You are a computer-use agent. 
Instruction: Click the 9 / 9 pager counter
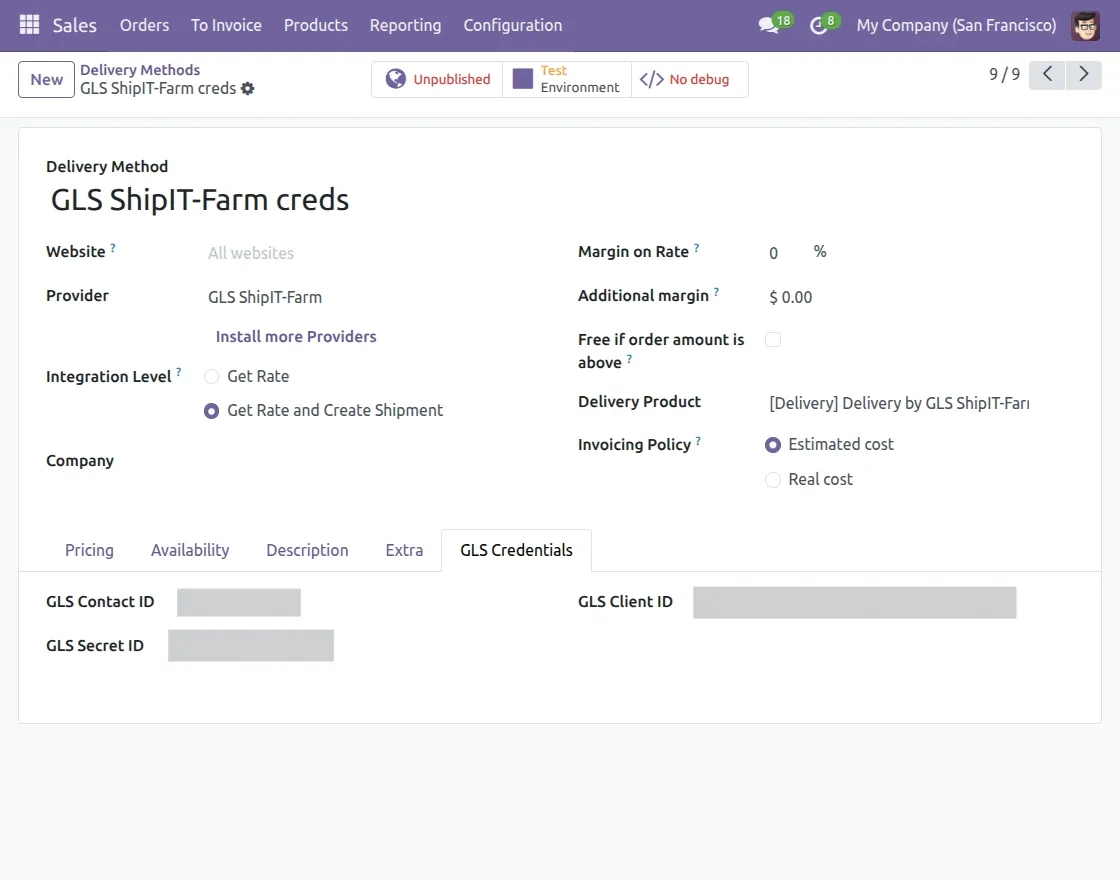point(1004,74)
